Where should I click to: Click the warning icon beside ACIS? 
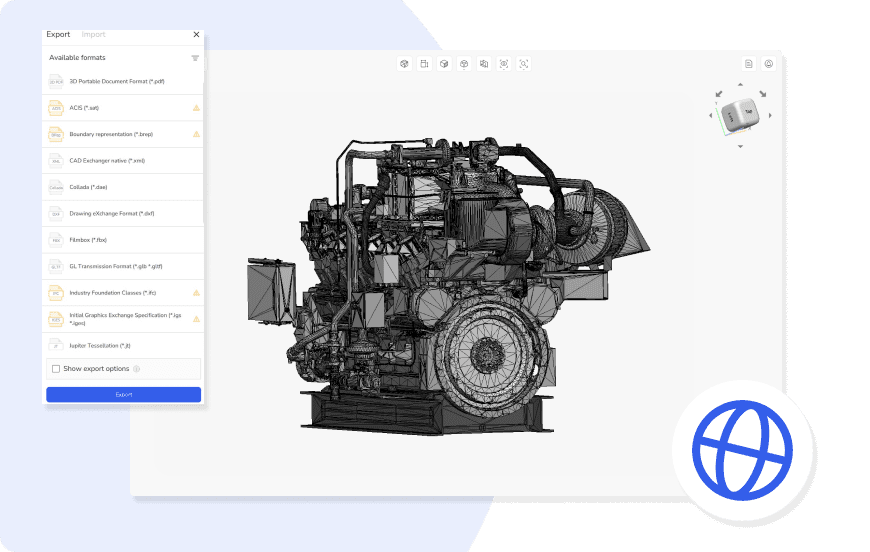pyautogui.click(x=196, y=108)
